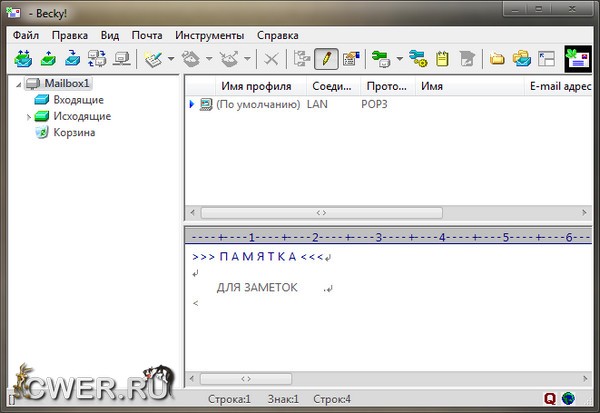Sort by Имя профиля column header

[x=256, y=87]
